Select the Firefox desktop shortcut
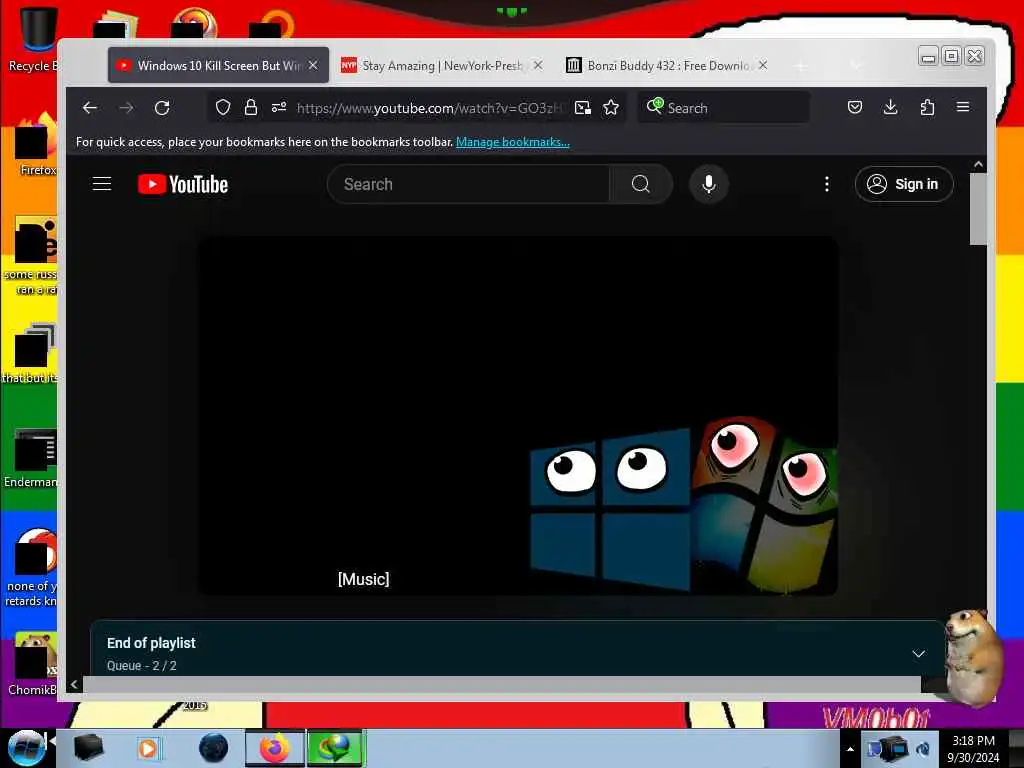 (37, 145)
